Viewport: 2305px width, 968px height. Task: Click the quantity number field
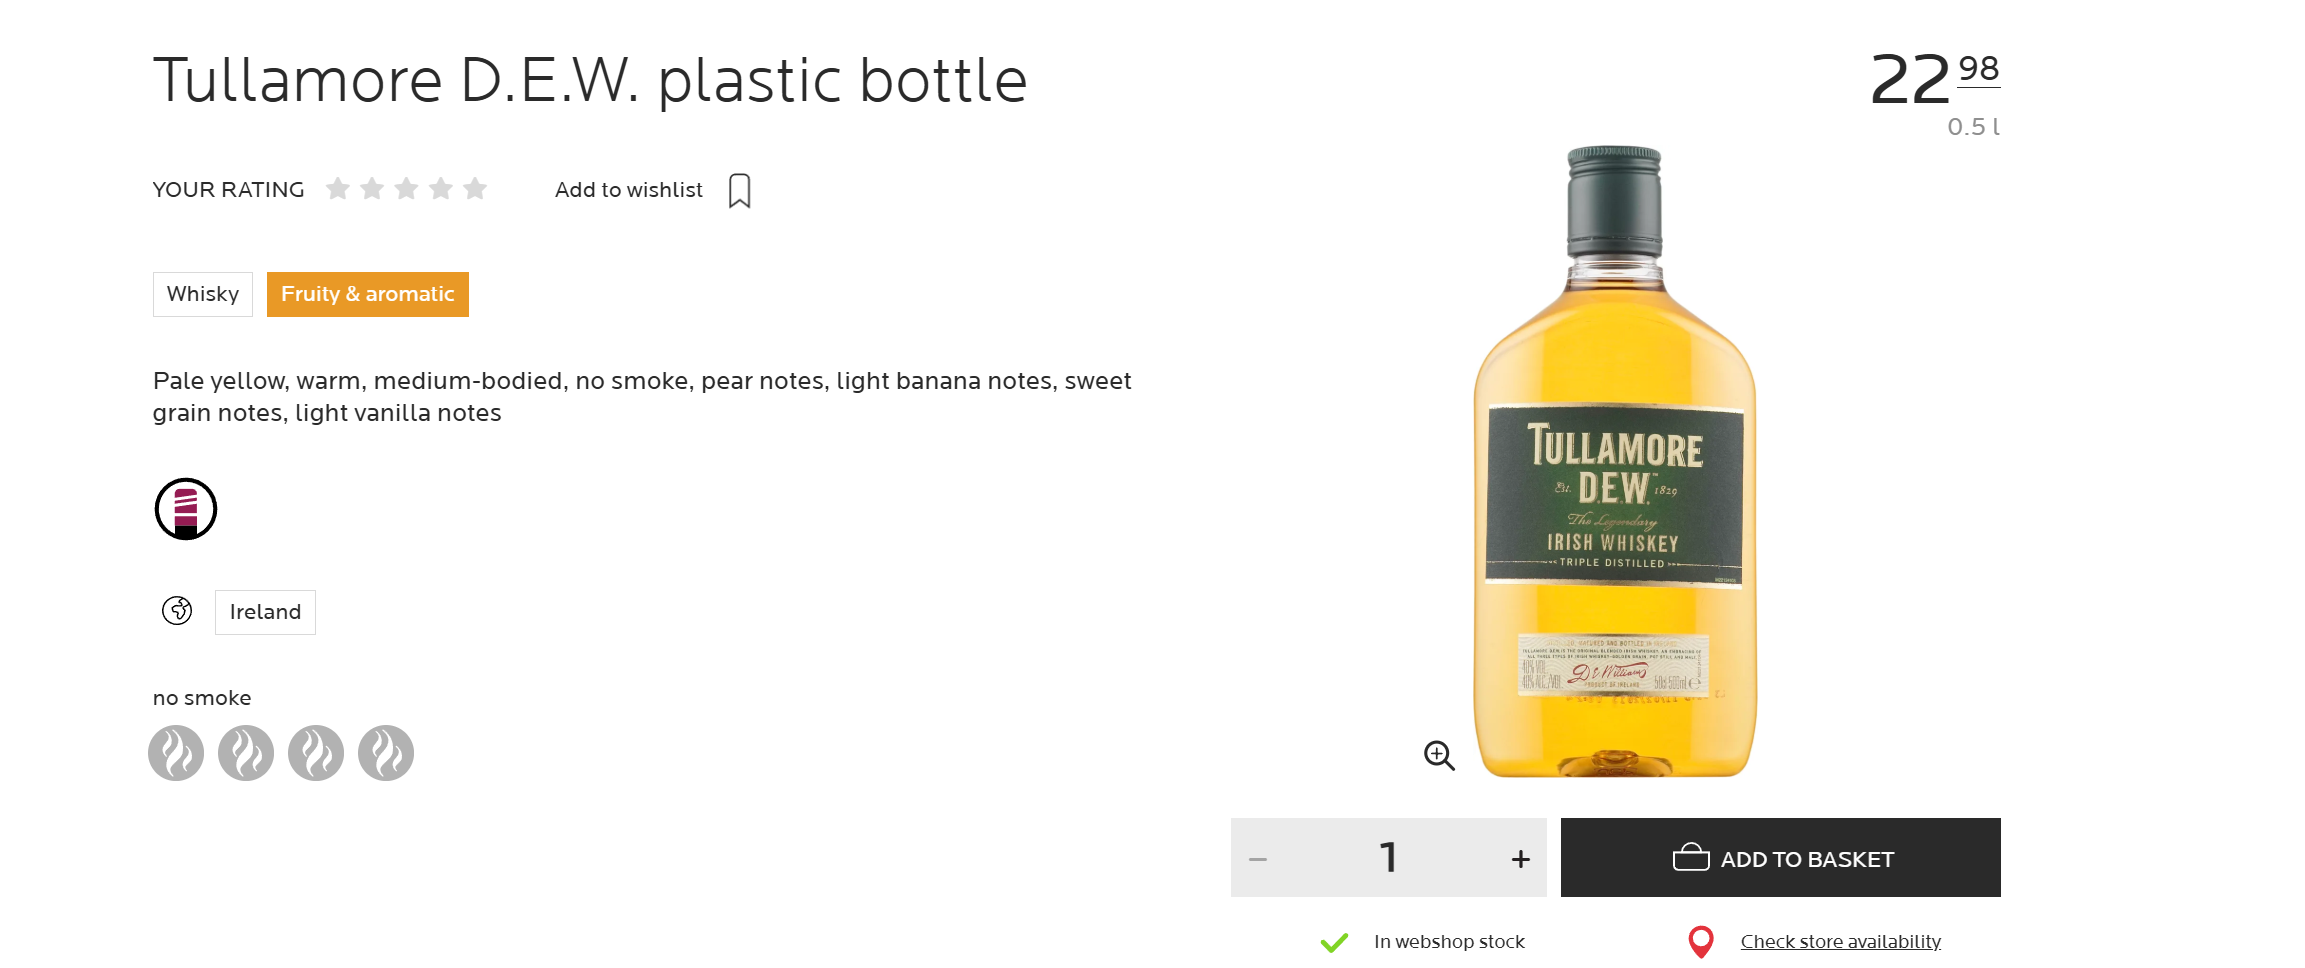coord(1388,858)
